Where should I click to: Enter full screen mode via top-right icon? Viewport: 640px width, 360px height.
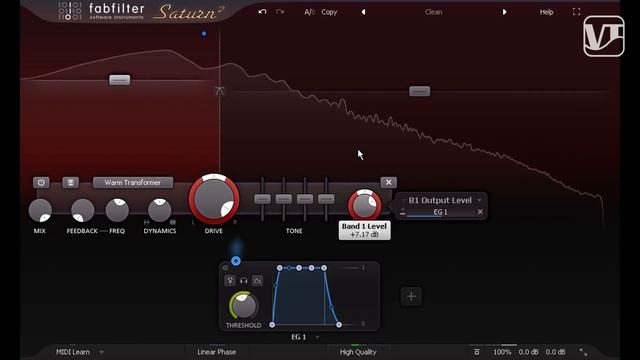(x=576, y=12)
